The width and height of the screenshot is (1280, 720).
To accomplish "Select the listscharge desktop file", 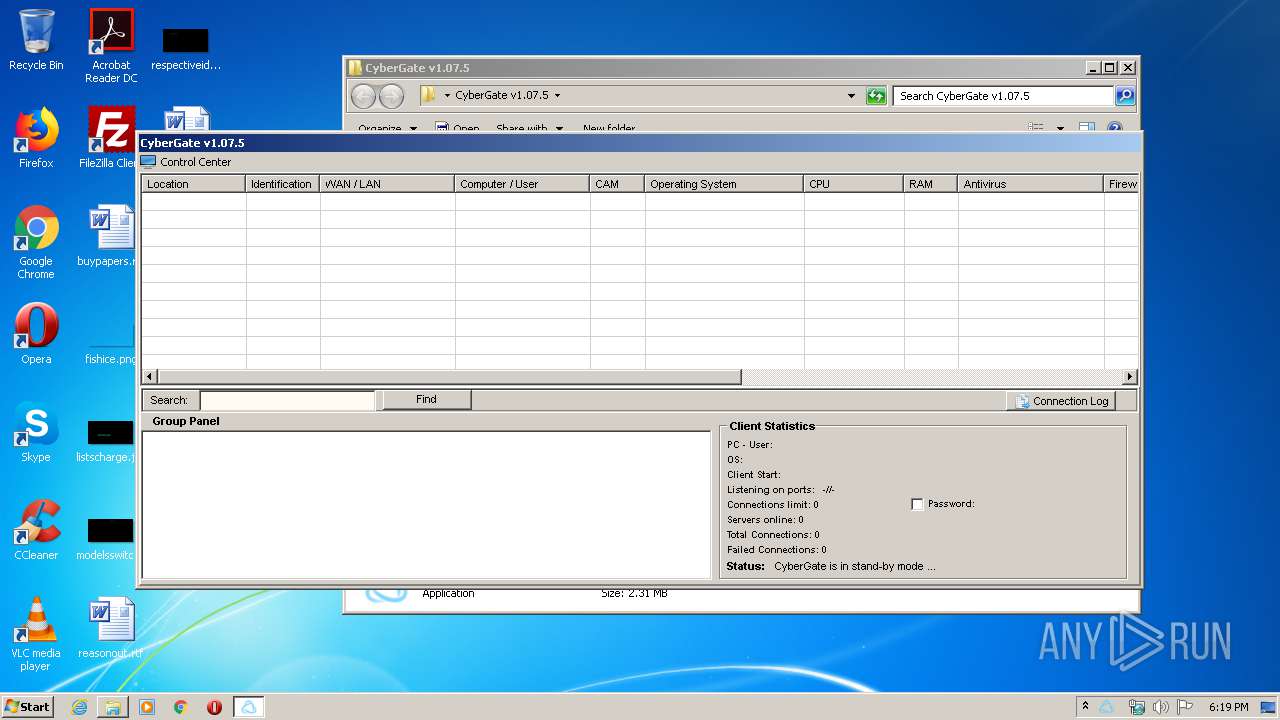I will click(106, 440).
